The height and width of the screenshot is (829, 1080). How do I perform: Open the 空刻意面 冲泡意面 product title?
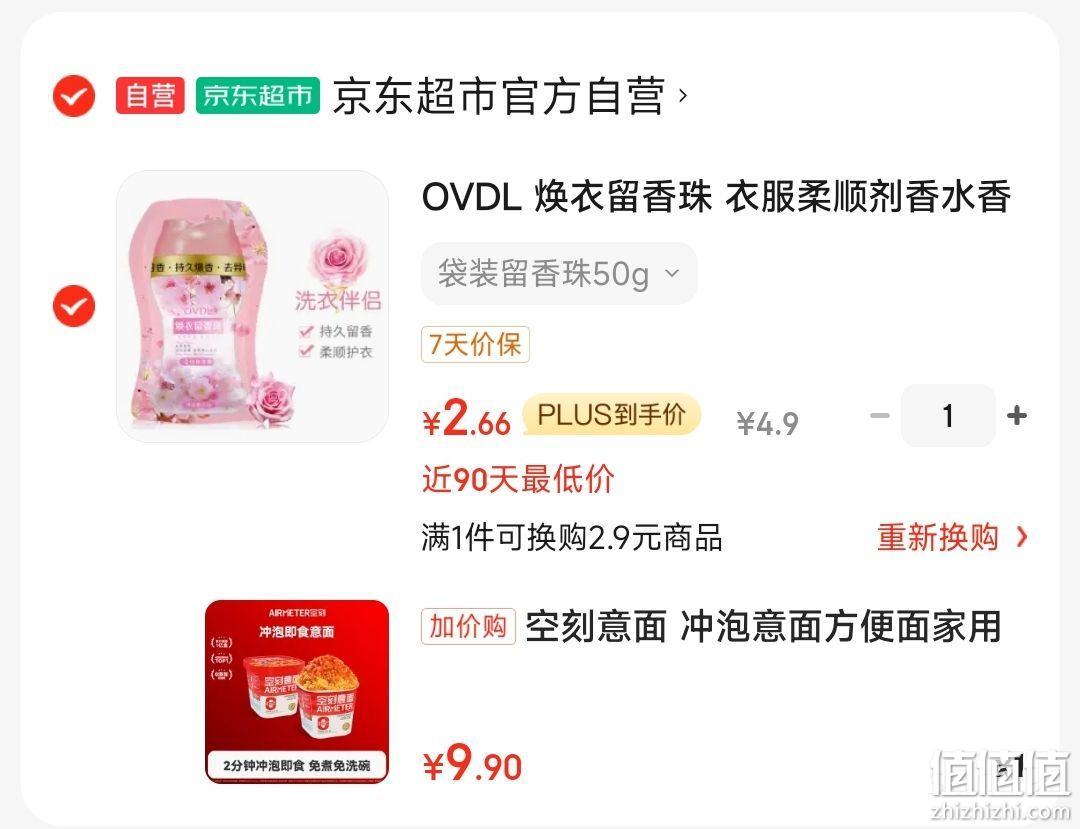(x=763, y=627)
